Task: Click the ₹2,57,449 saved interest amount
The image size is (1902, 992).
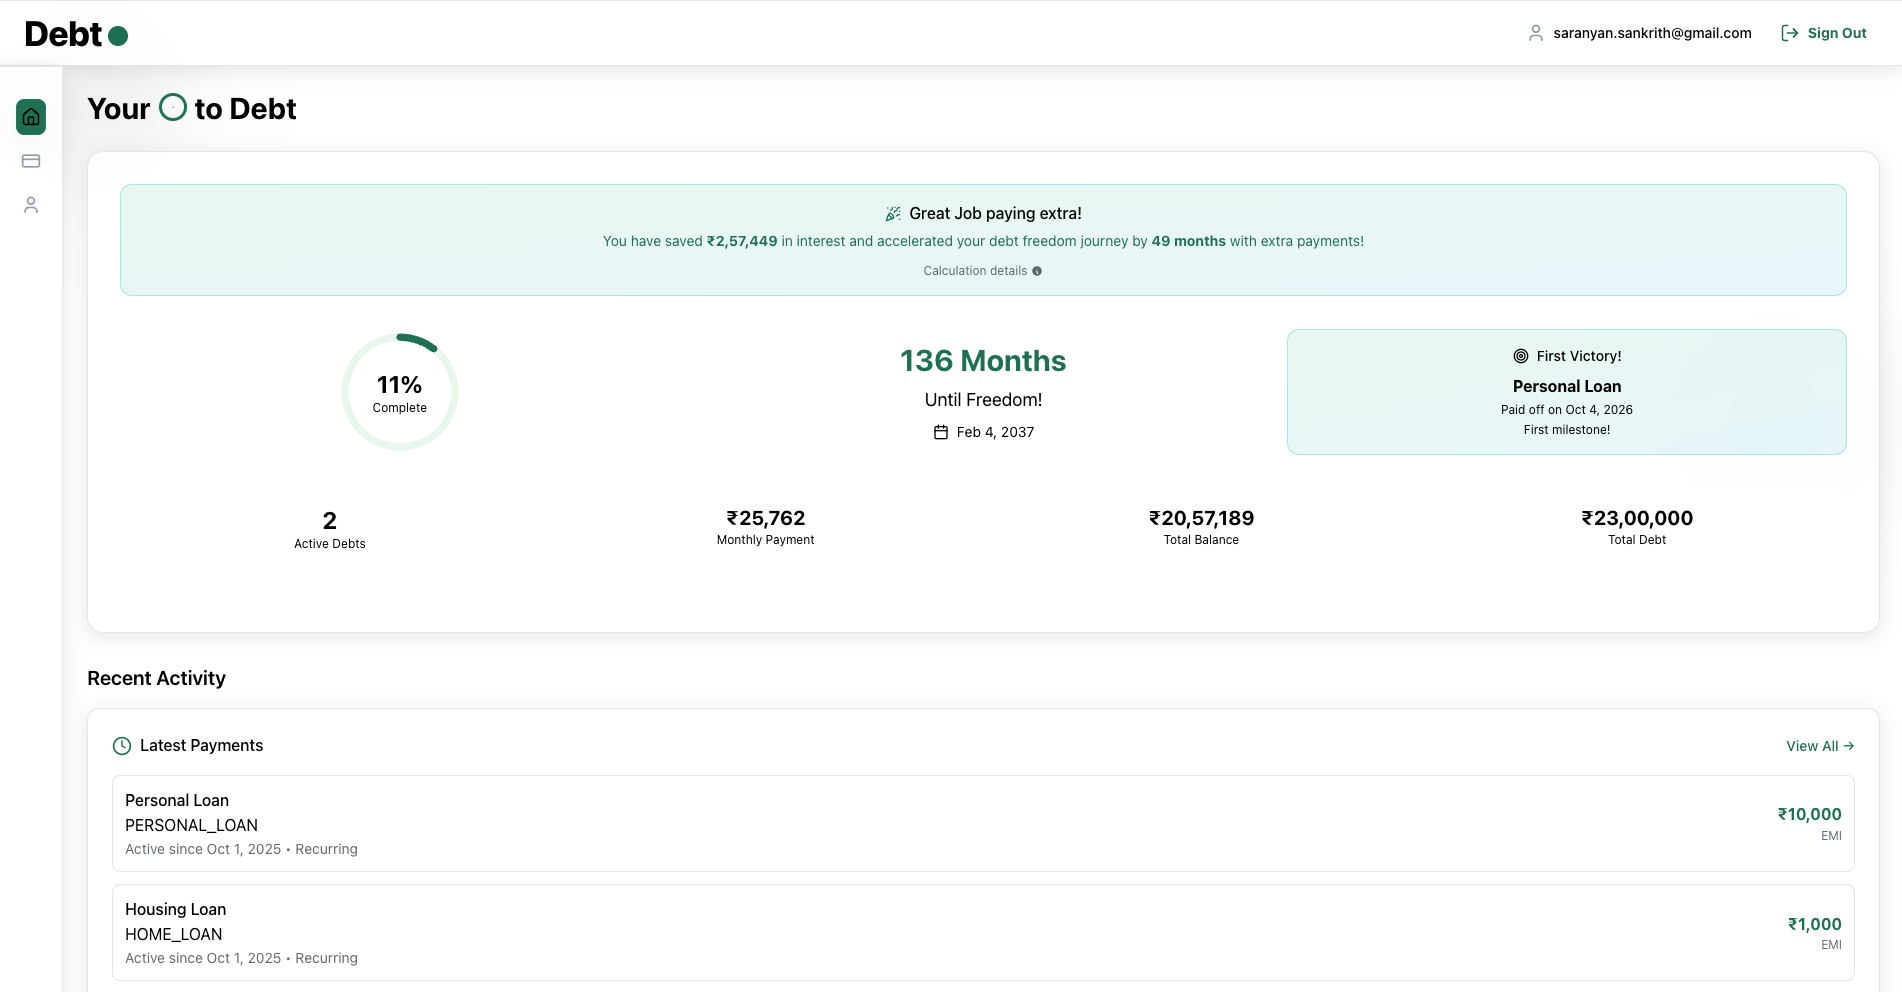Action: pyautogui.click(x=742, y=241)
